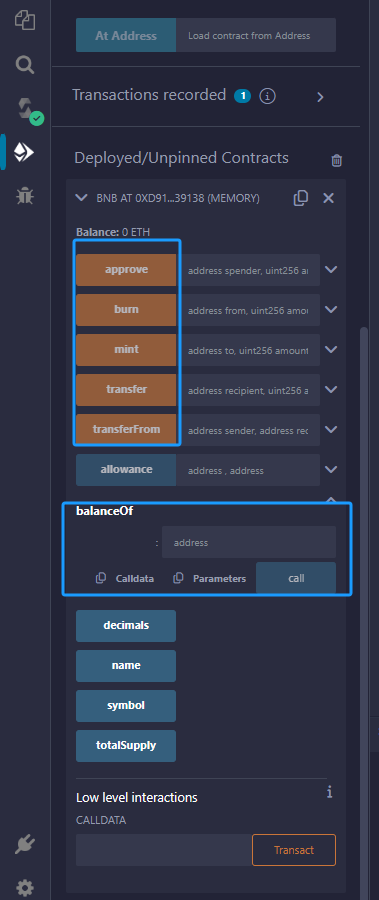379x900 pixels.
Task: Delete all deployed contracts with trash icon
Action: click(337, 161)
